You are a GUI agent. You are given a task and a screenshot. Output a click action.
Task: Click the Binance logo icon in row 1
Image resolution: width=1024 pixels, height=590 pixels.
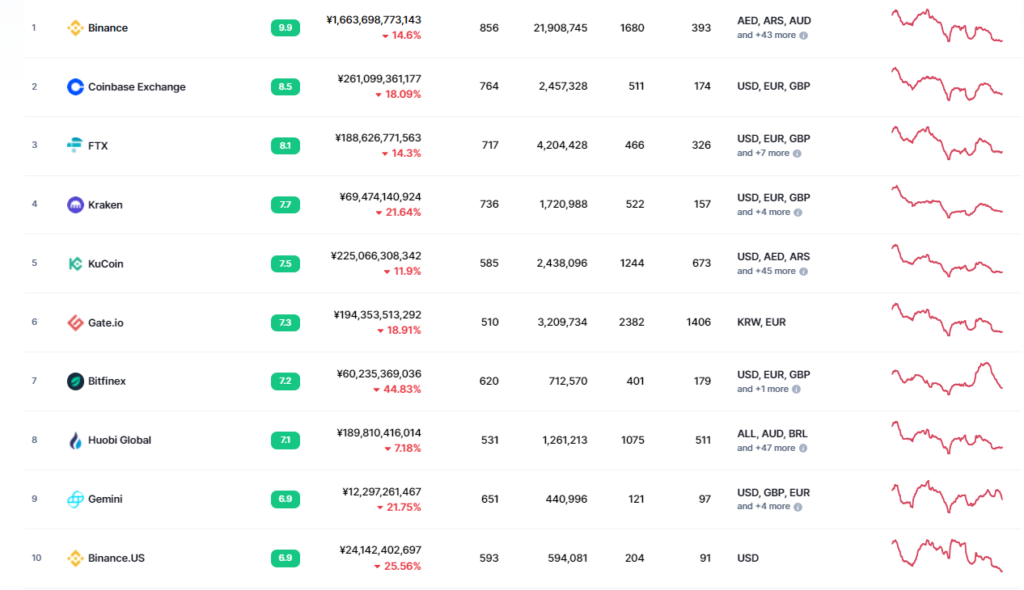pyautogui.click(x=75, y=28)
